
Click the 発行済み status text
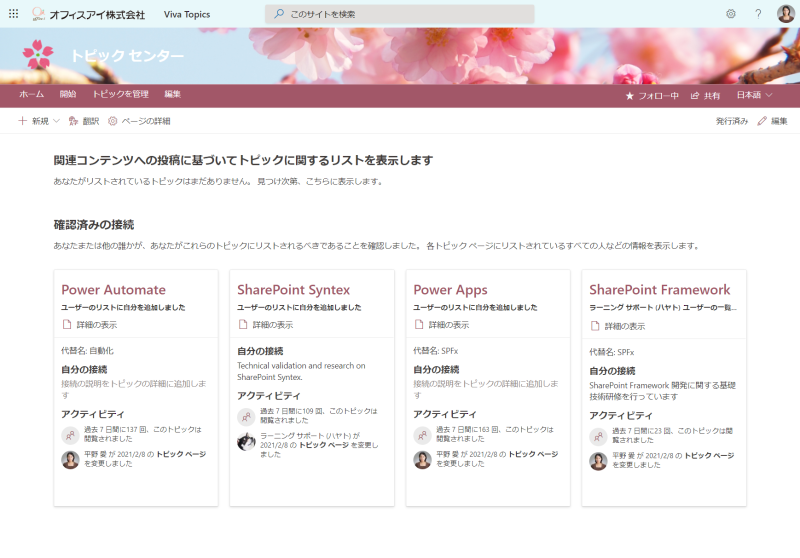732,121
